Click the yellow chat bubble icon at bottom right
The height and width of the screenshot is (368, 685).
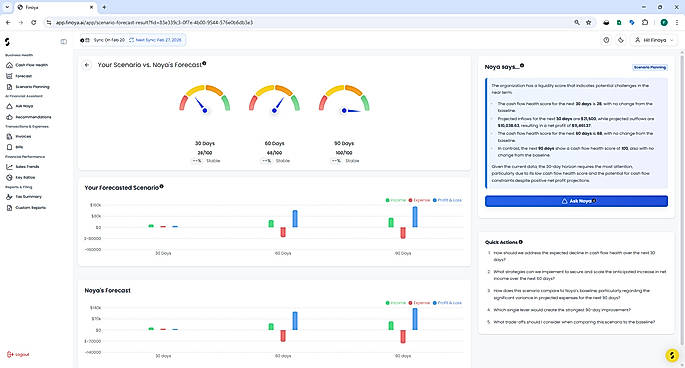672,355
